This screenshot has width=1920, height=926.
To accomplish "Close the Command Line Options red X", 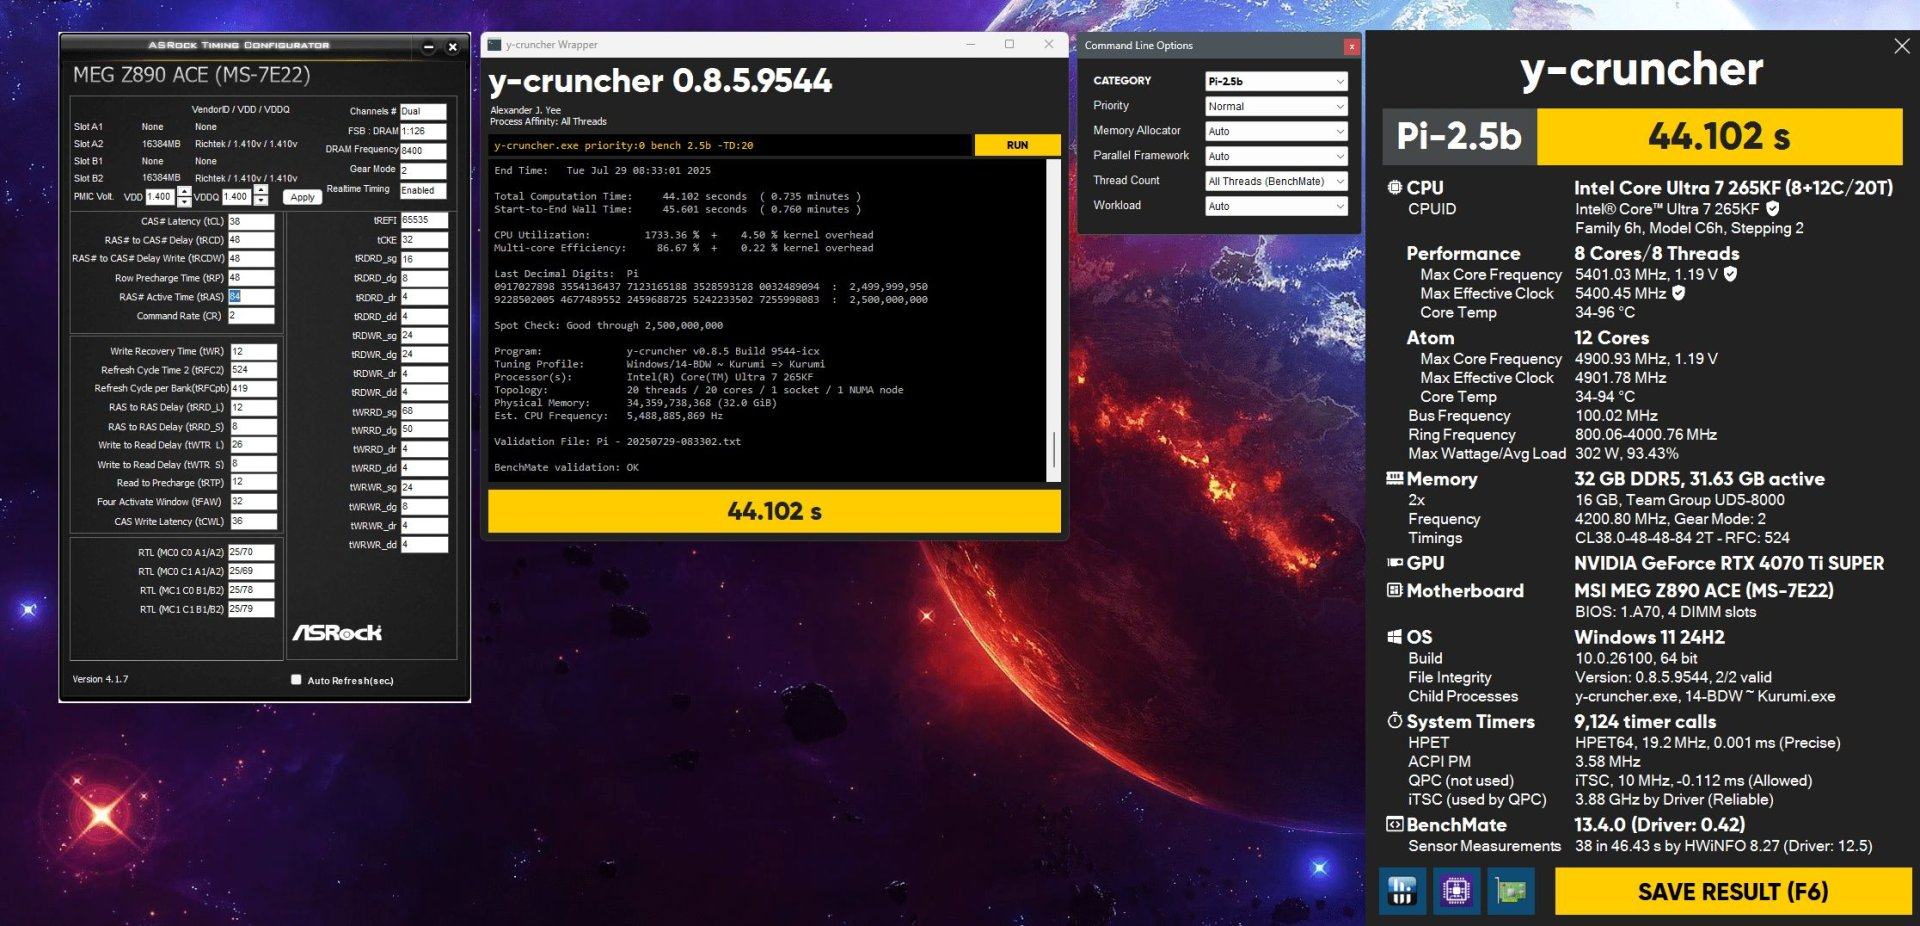I will point(1351,46).
